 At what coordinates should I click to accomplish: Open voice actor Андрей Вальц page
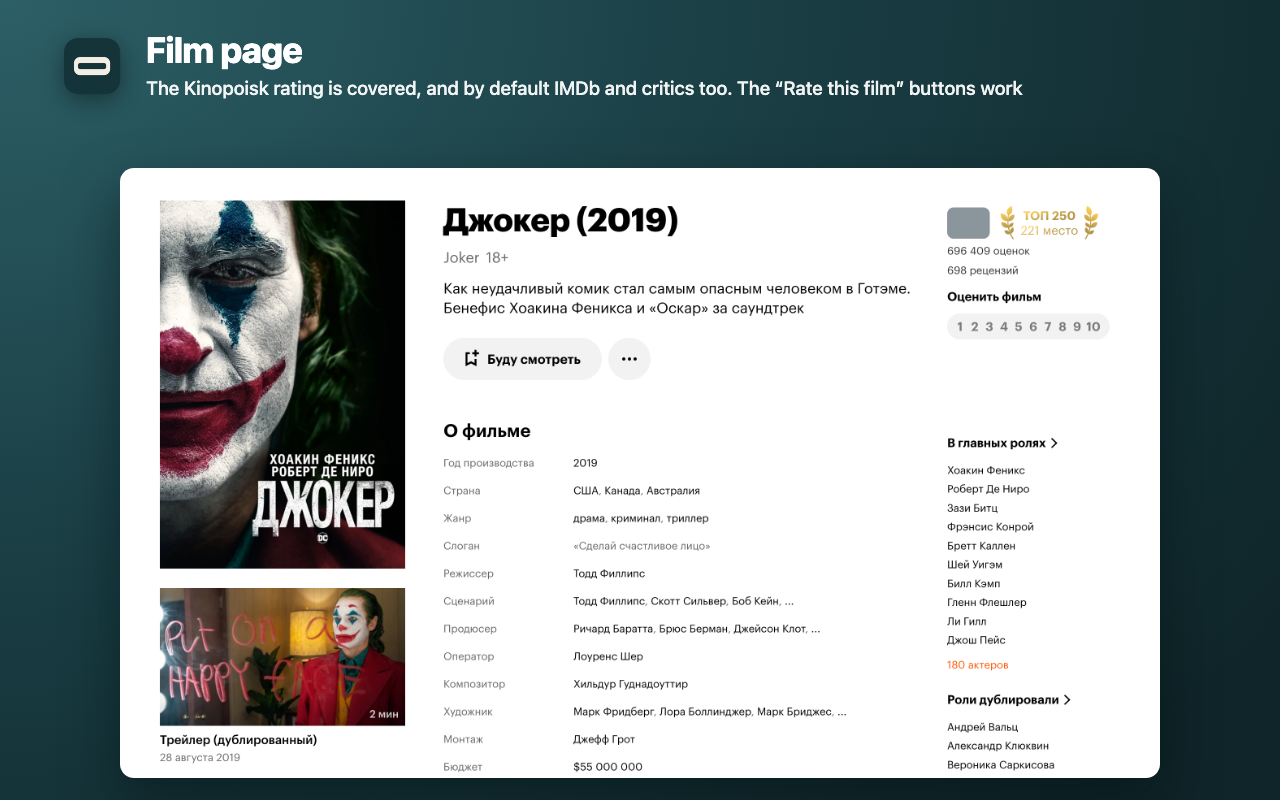coord(982,727)
